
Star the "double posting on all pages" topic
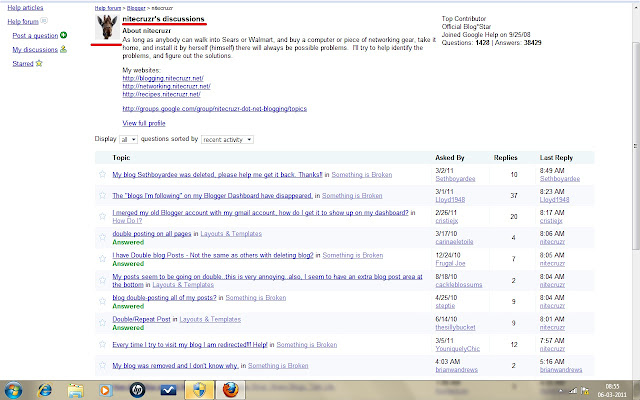pos(102,237)
